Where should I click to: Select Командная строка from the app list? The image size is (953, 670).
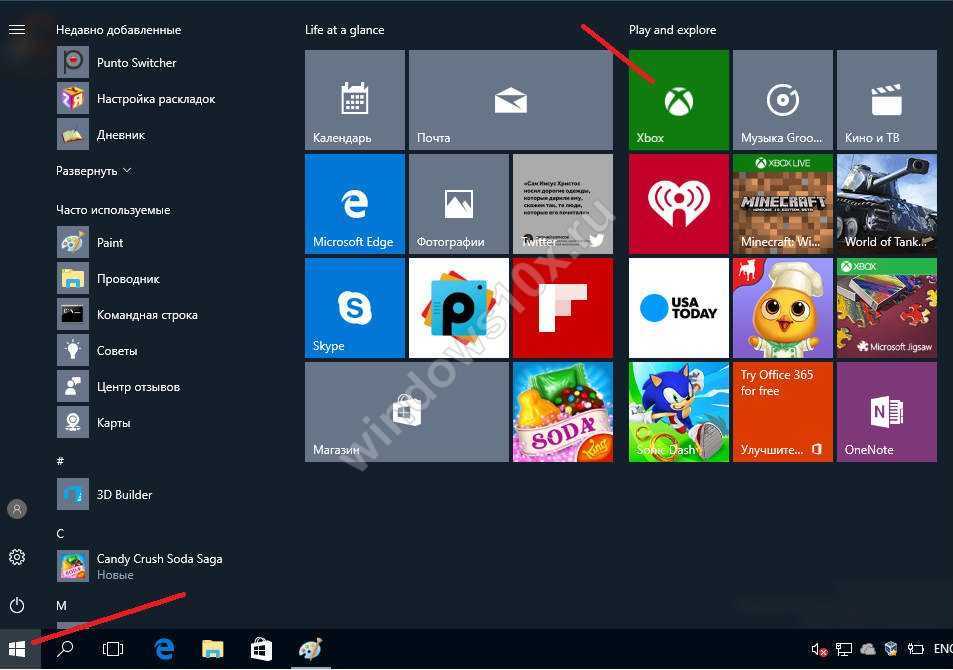click(147, 315)
